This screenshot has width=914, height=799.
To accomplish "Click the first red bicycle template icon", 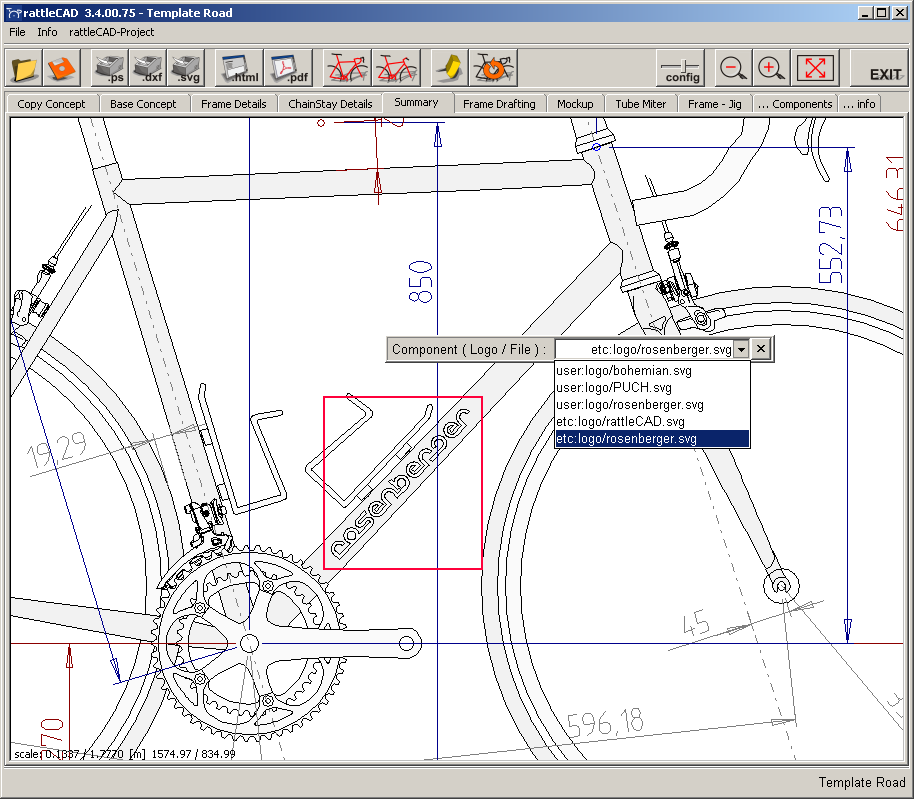I will (347, 69).
